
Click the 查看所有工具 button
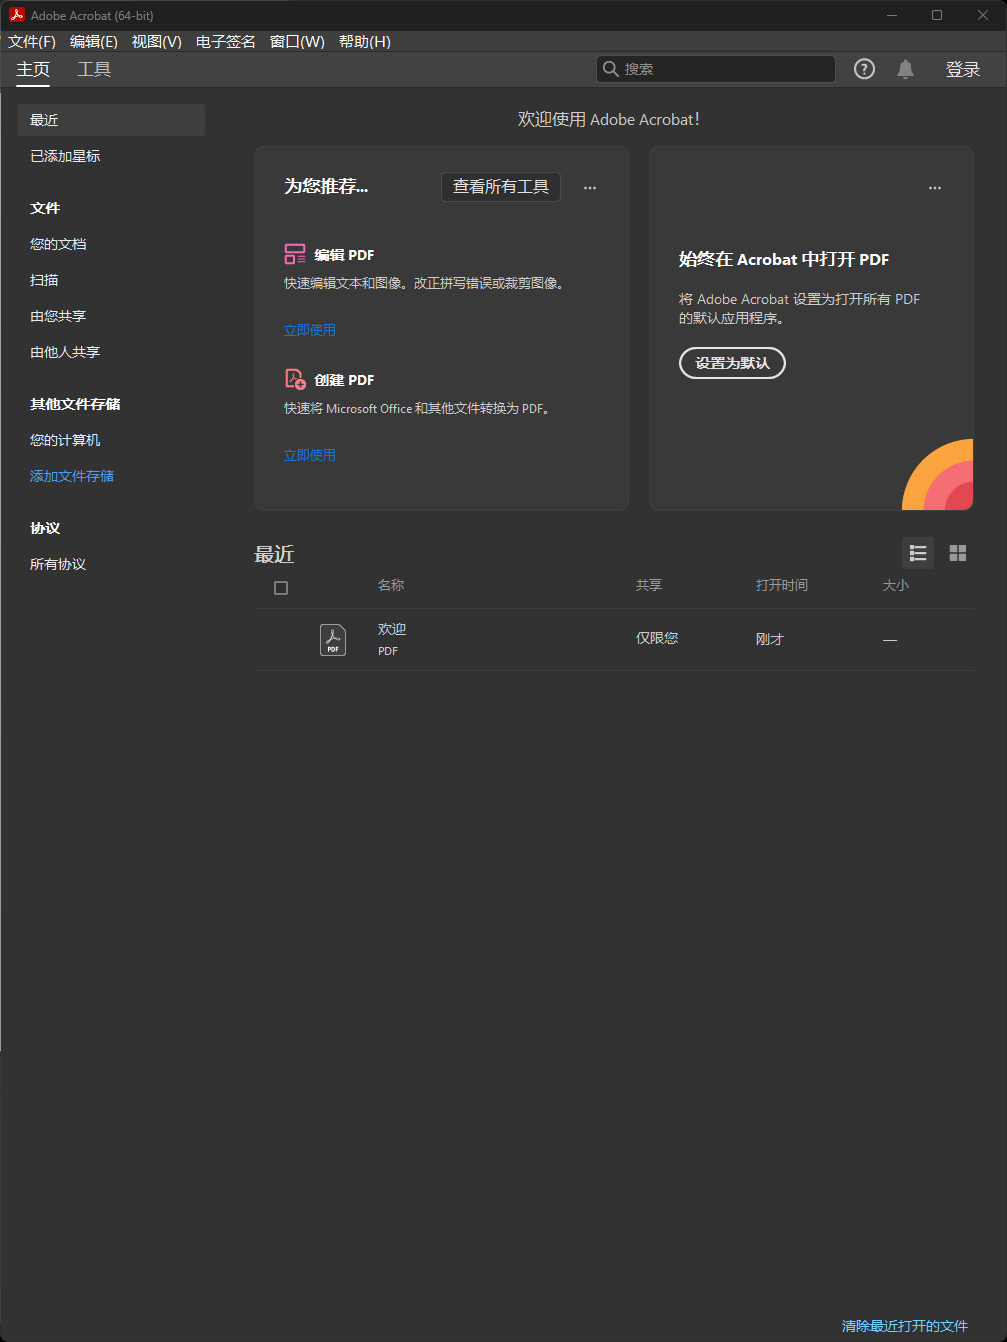tap(501, 187)
